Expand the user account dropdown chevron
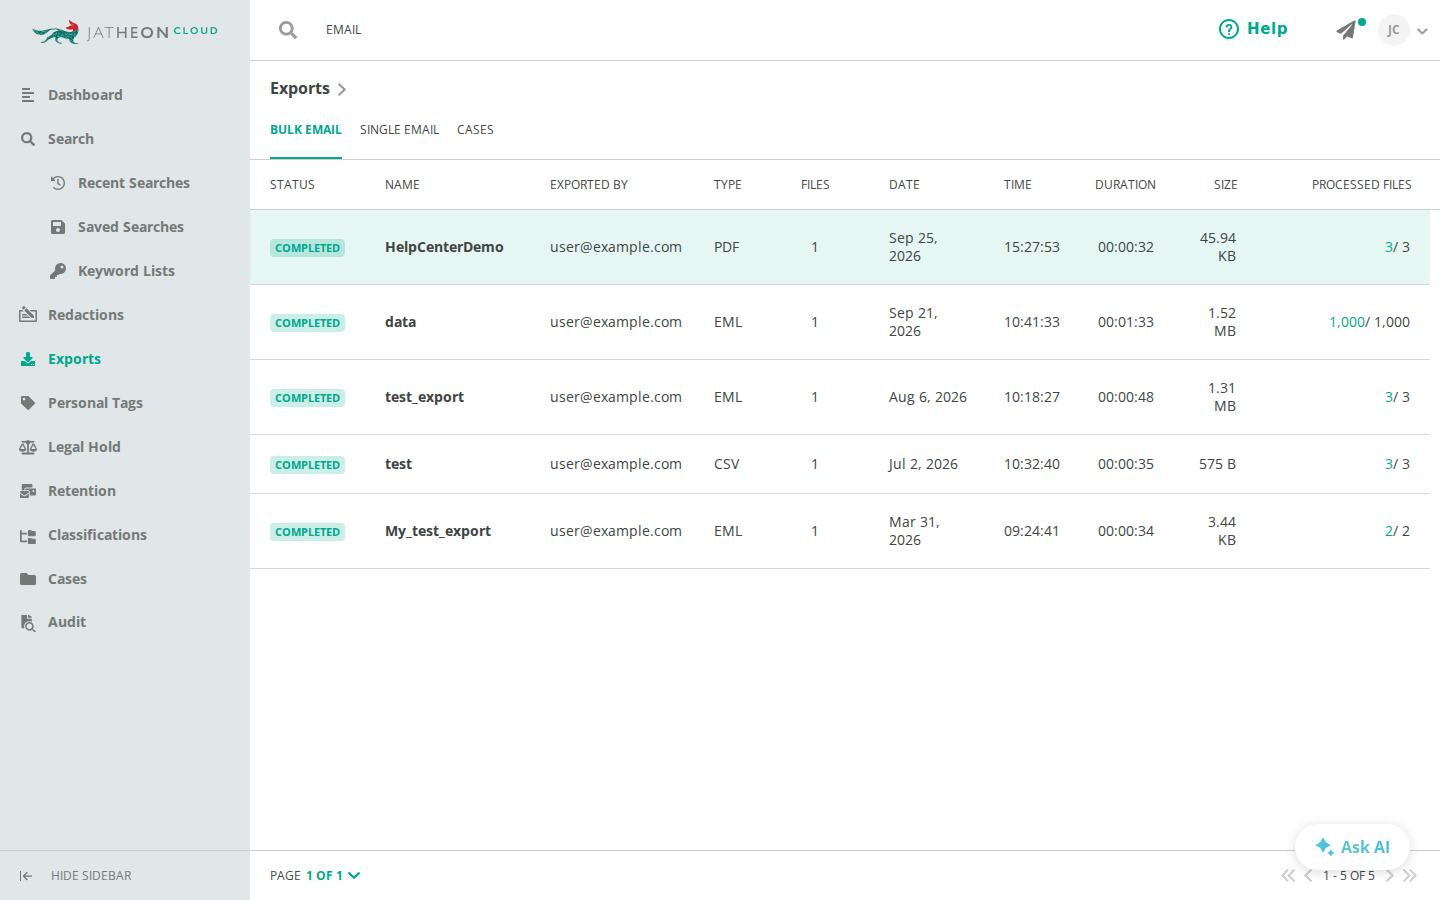 tap(1422, 31)
